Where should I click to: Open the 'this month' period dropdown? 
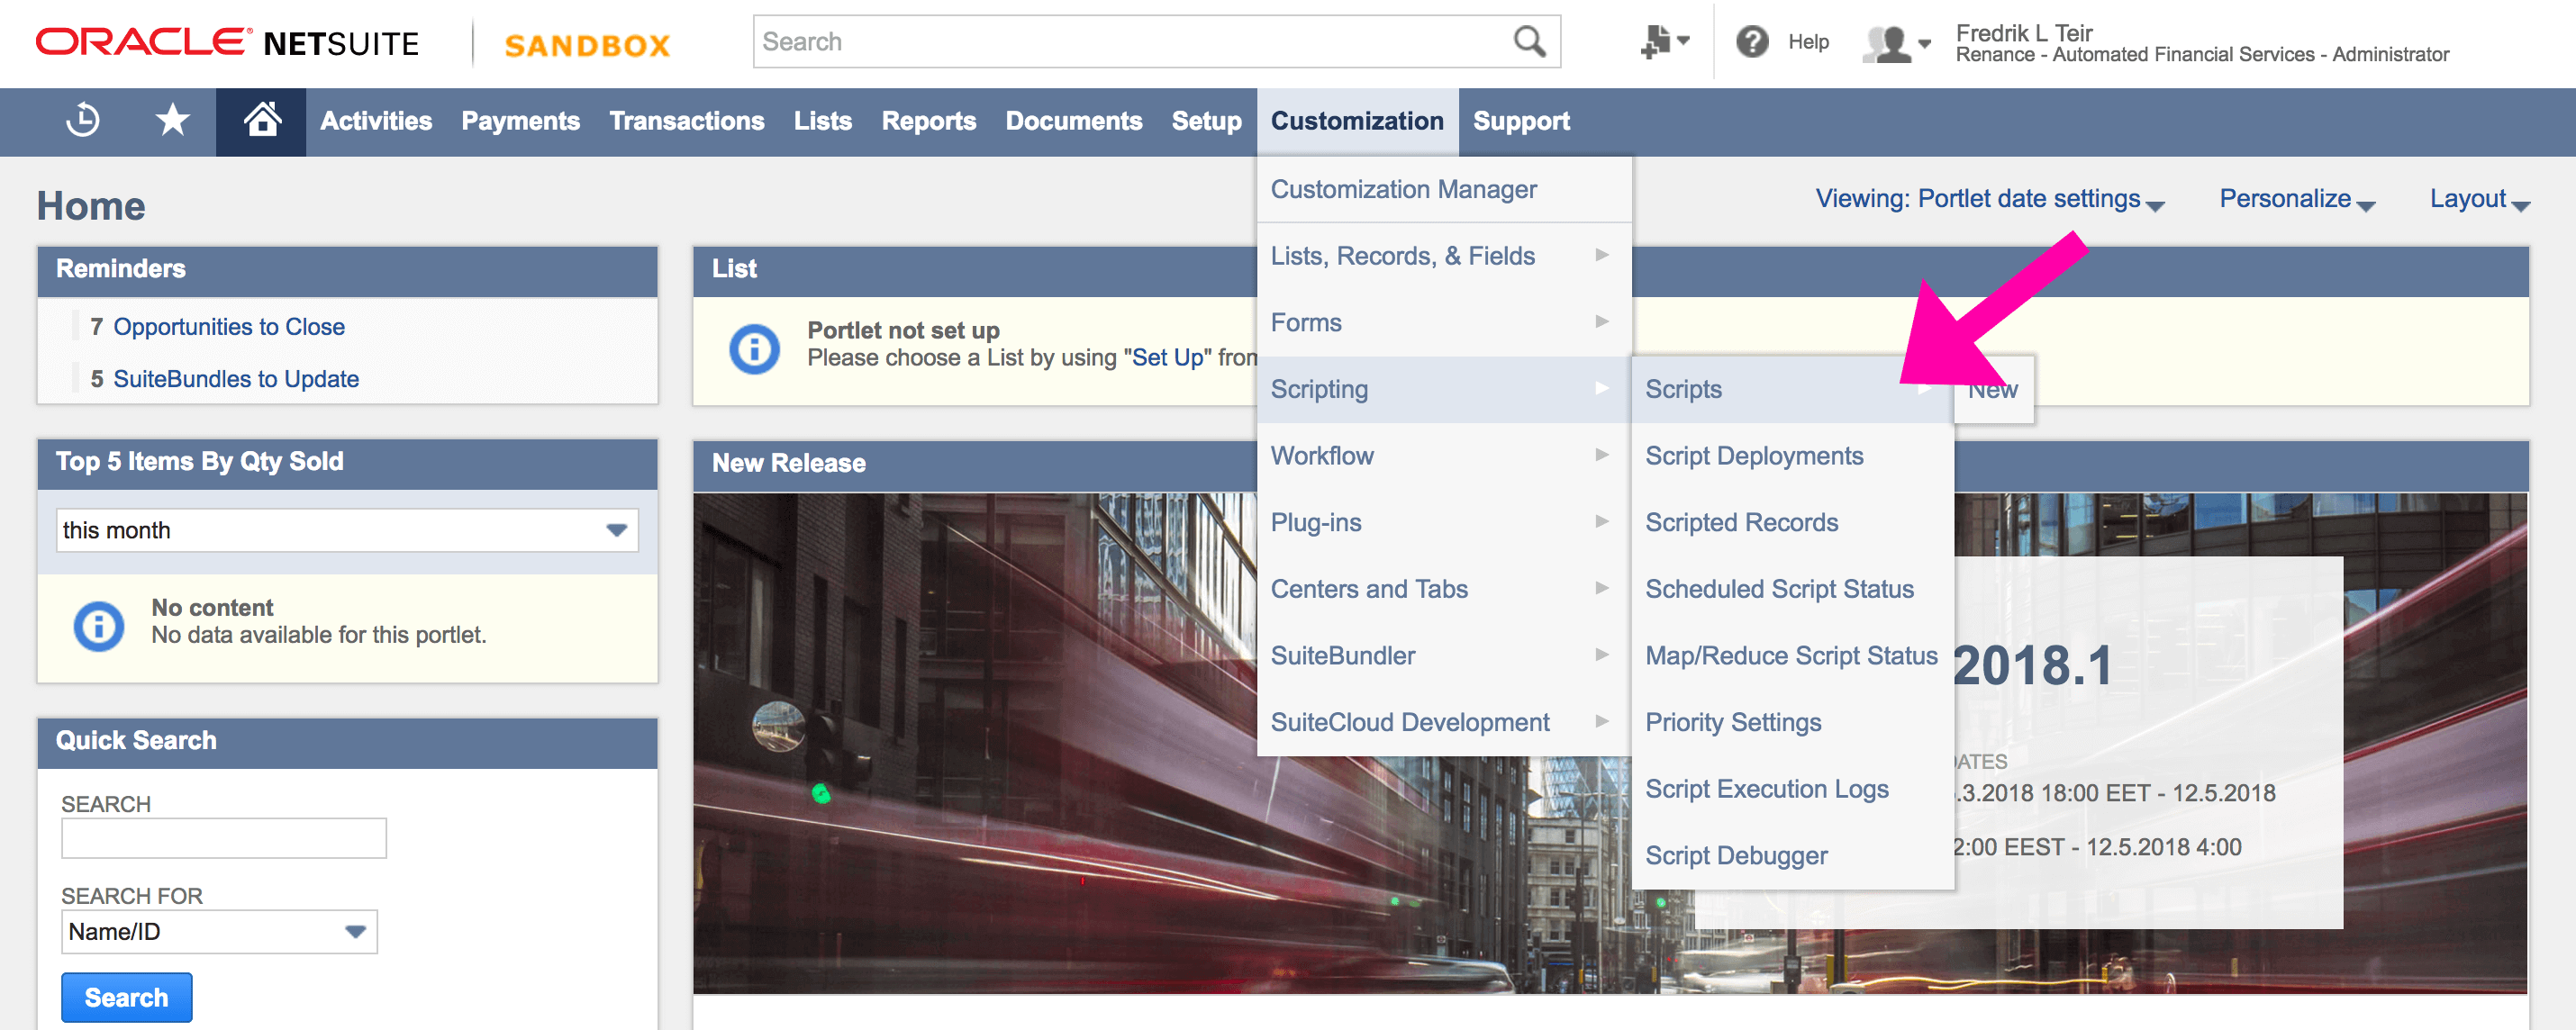coord(347,530)
